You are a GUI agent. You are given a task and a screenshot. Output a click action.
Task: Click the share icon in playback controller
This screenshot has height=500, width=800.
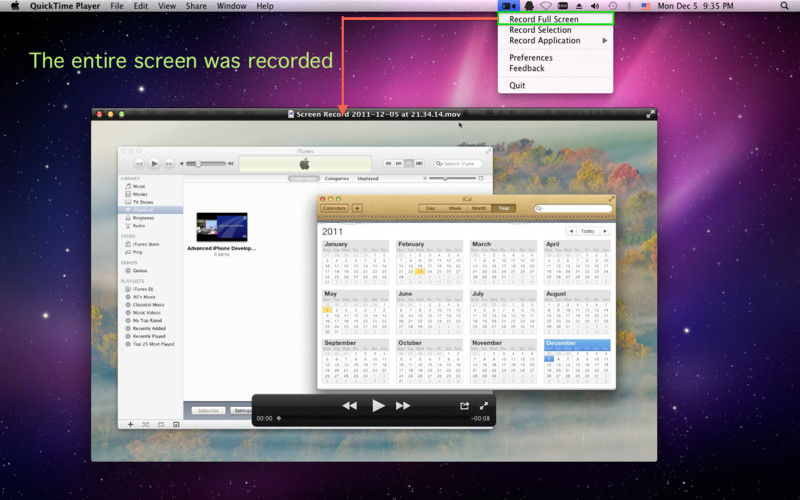464,406
